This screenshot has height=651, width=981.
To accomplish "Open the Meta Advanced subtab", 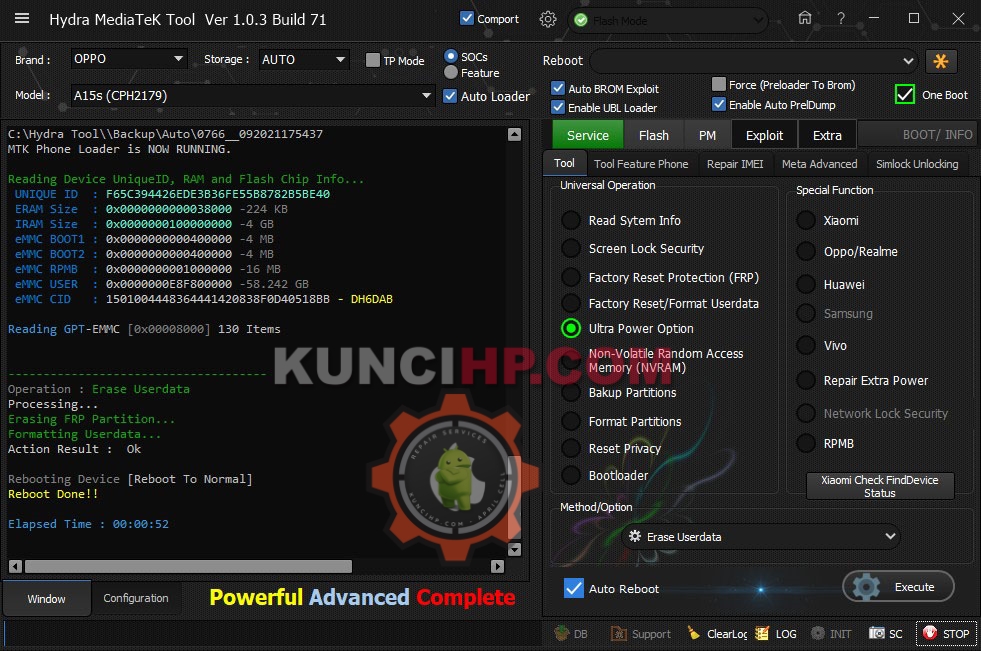I will [x=820, y=164].
